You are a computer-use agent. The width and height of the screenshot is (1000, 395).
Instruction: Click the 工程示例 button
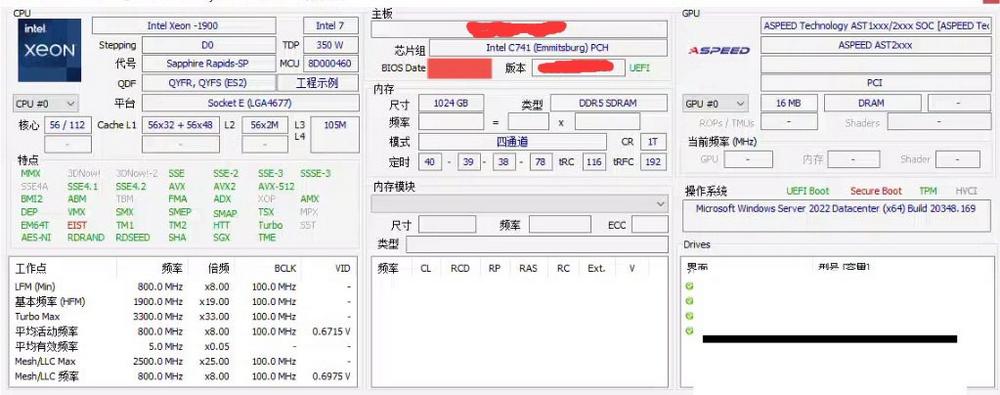pyautogui.click(x=318, y=83)
